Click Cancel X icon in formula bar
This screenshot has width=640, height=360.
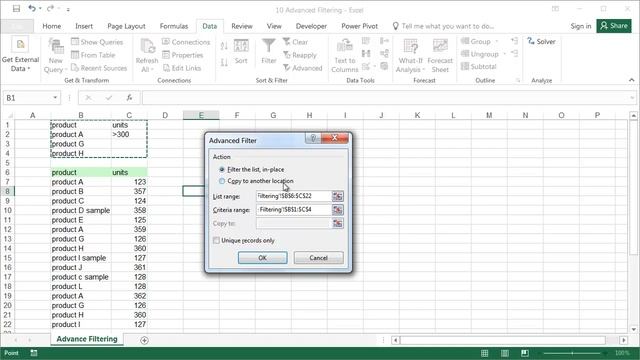[88, 98]
